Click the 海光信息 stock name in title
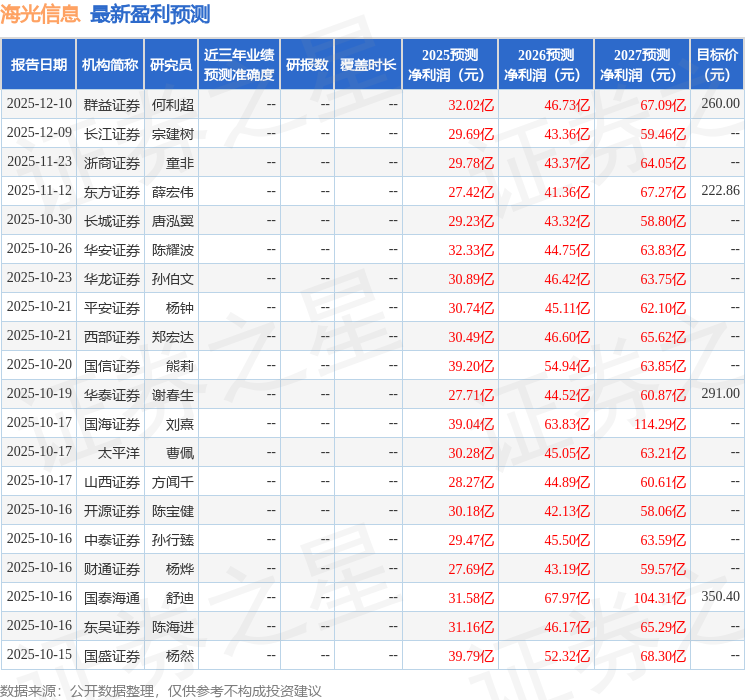The height and width of the screenshot is (700, 745). (40, 14)
